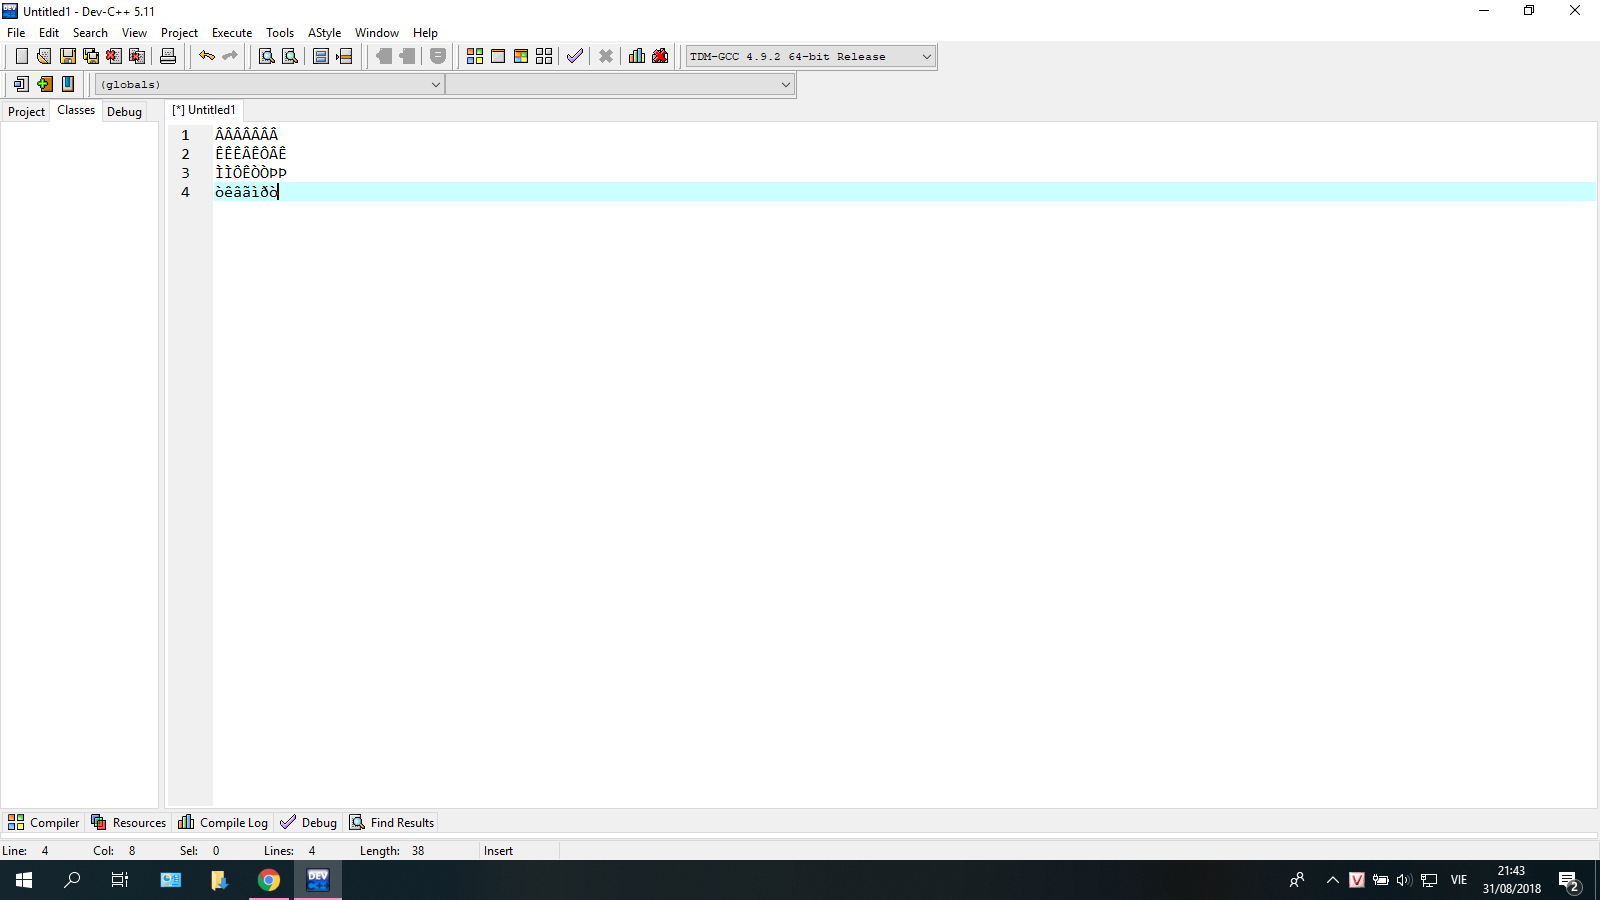Click the Dev-C++ taskbar icon

click(x=318, y=880)
